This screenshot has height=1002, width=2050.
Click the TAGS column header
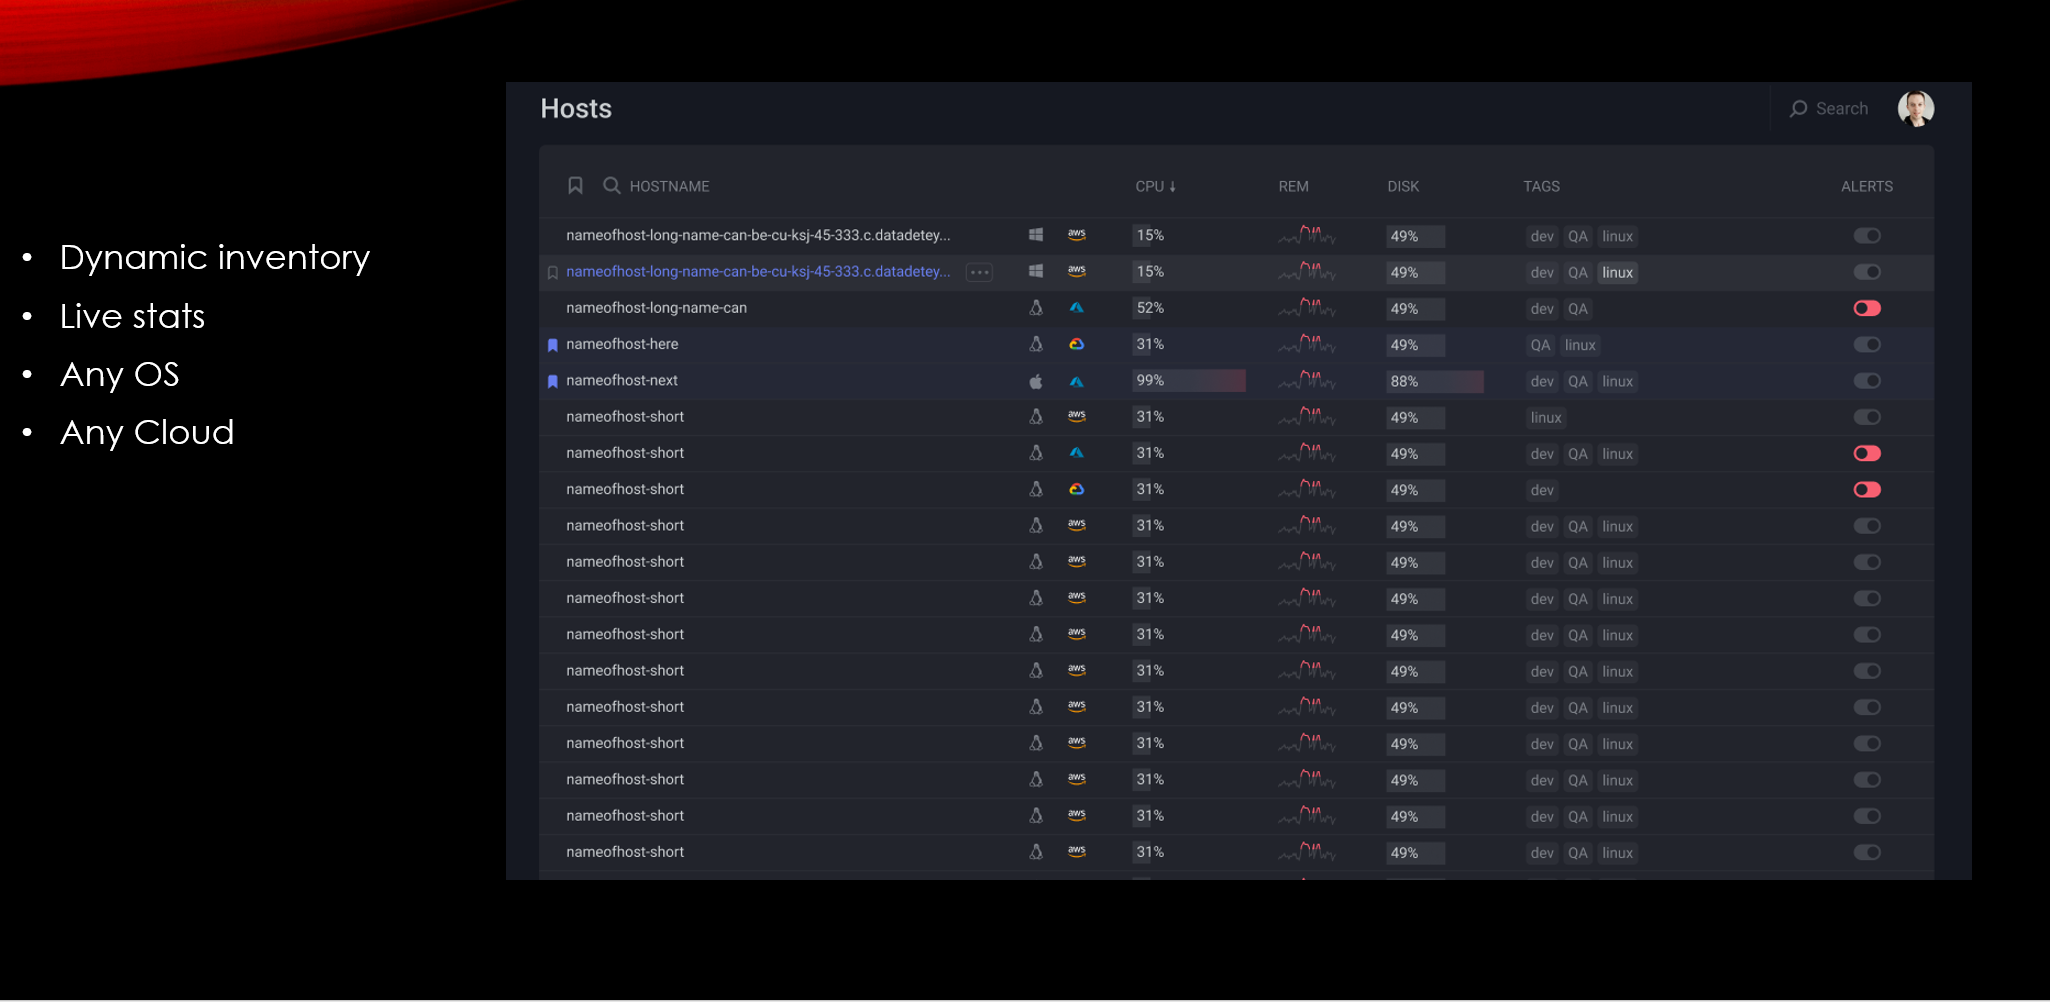click(x=1541, y=186)
